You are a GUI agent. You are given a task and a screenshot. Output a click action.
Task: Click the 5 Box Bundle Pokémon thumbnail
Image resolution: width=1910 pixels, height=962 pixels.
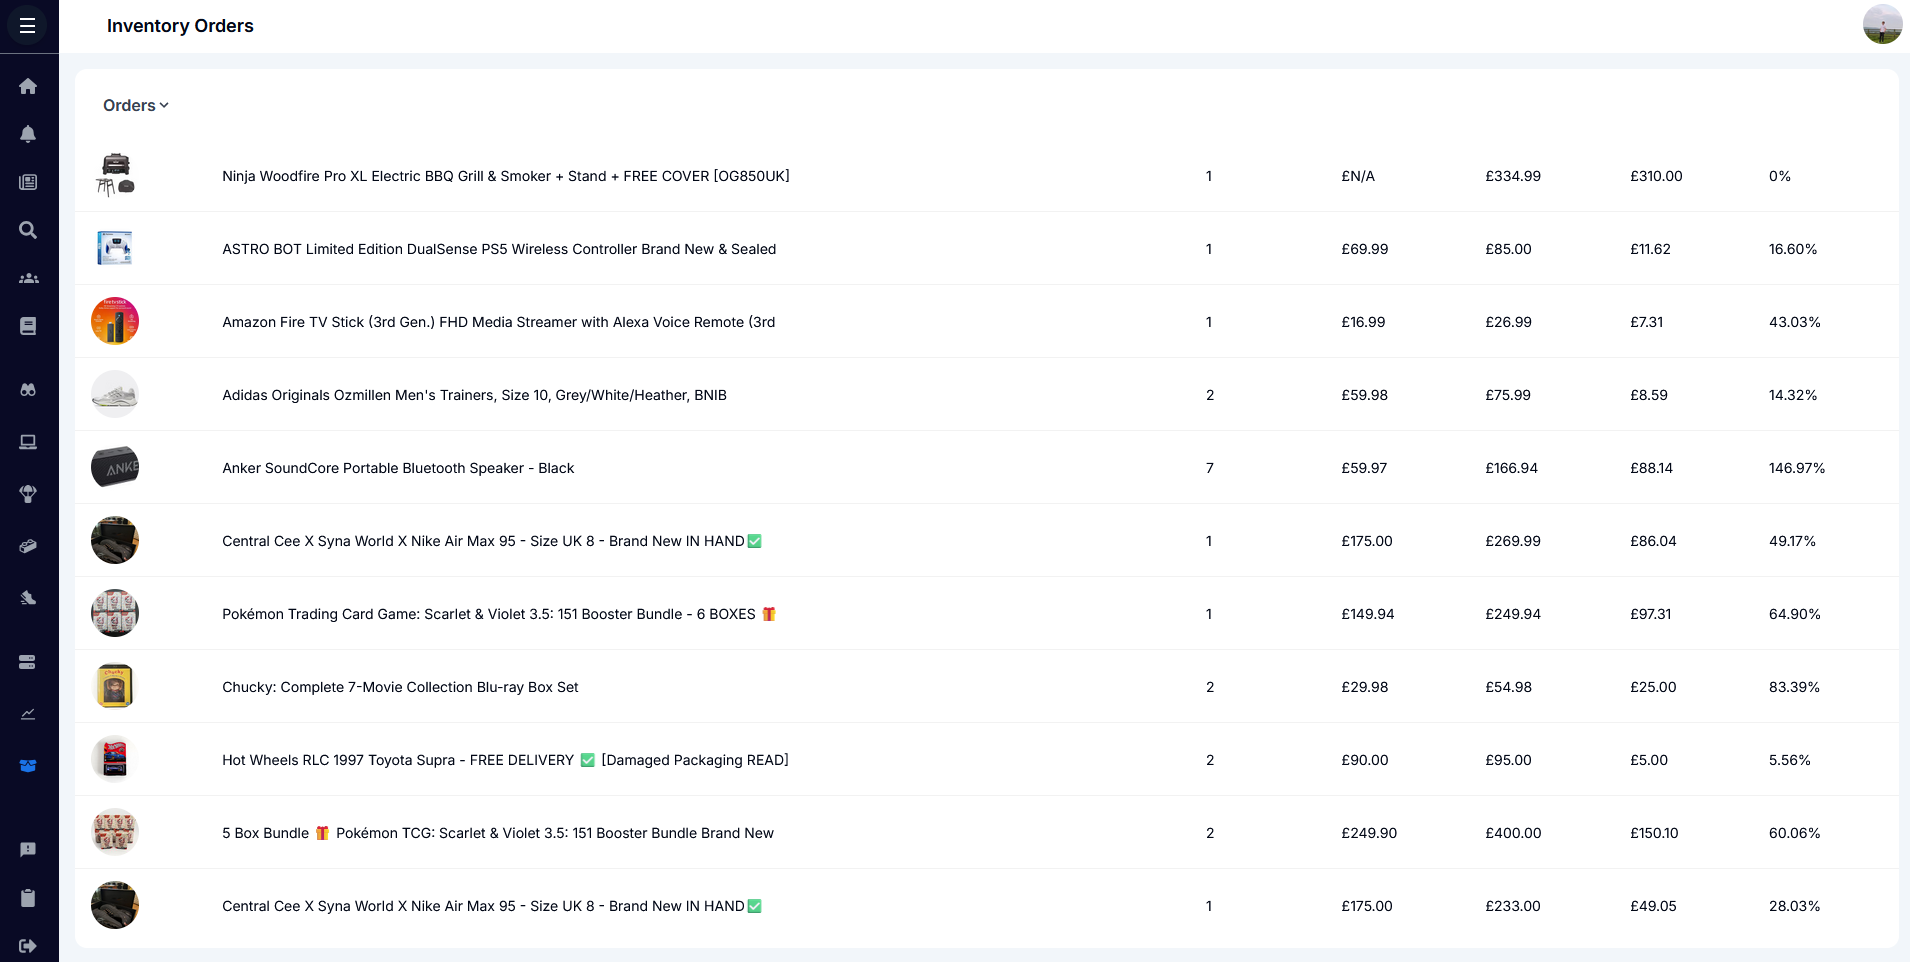[x=115, y=832]
